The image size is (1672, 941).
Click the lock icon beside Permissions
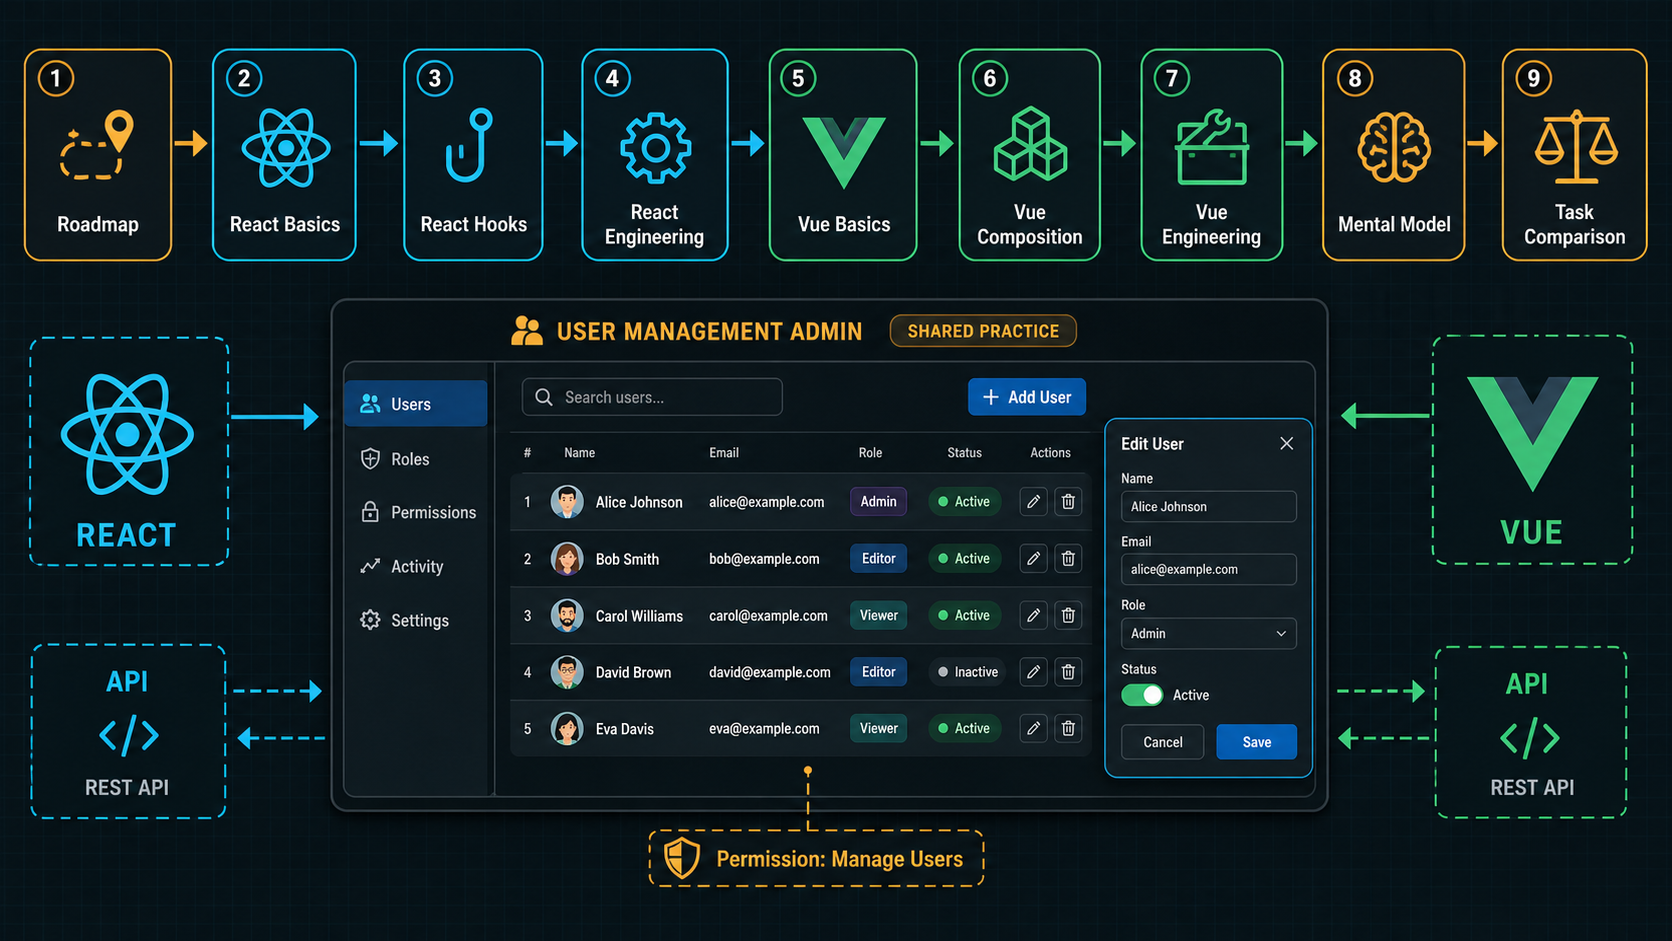[370, 512]
